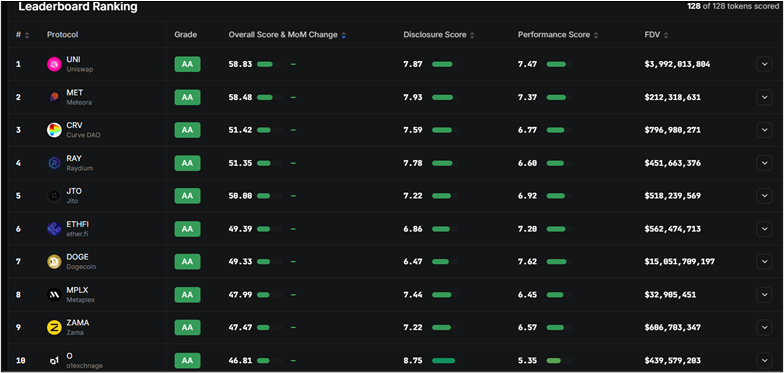The height and width of the screenshot is (373, 784).
Task: Expand the ETHFI ether.fi row chevron
Action: pyautogui.click(x=764, y=229)
